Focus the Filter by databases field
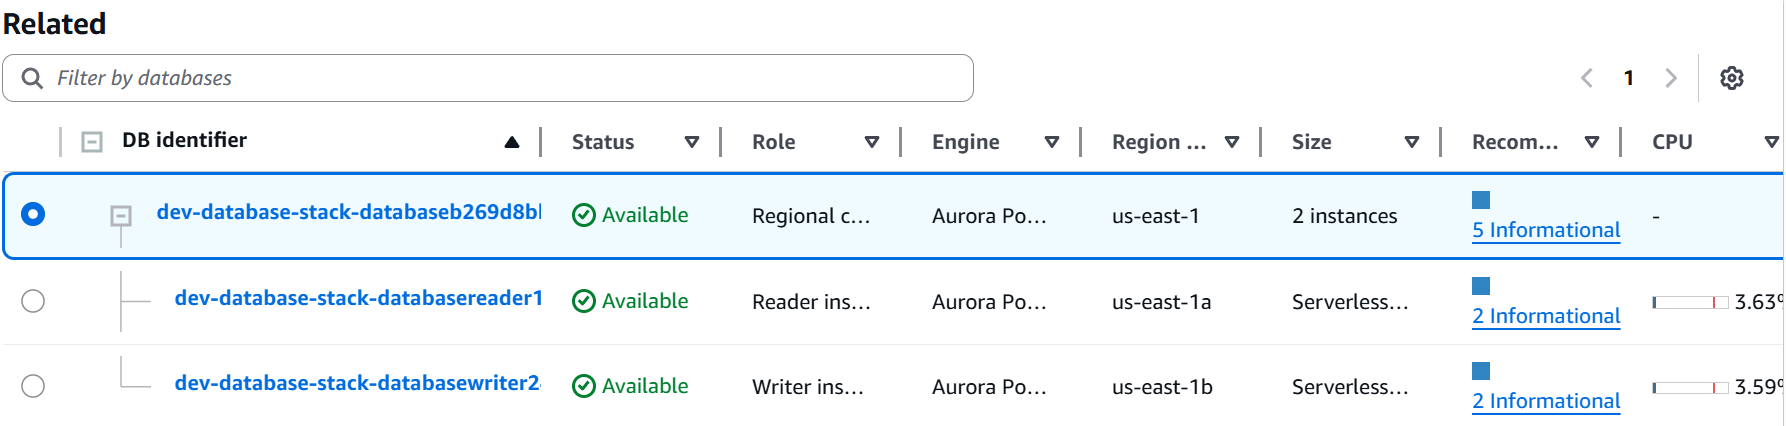The height and width of the screenshot is (426, 1786). (x=488, y=78)
